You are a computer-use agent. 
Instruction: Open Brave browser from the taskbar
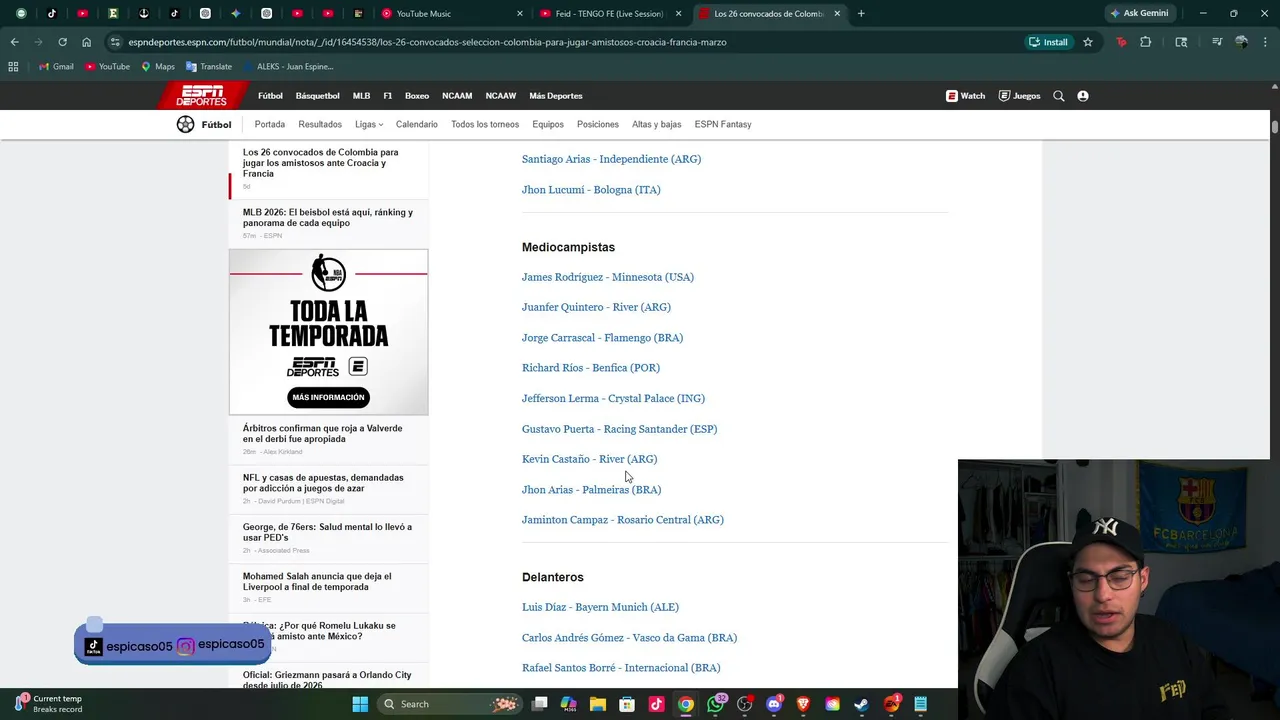803,704
